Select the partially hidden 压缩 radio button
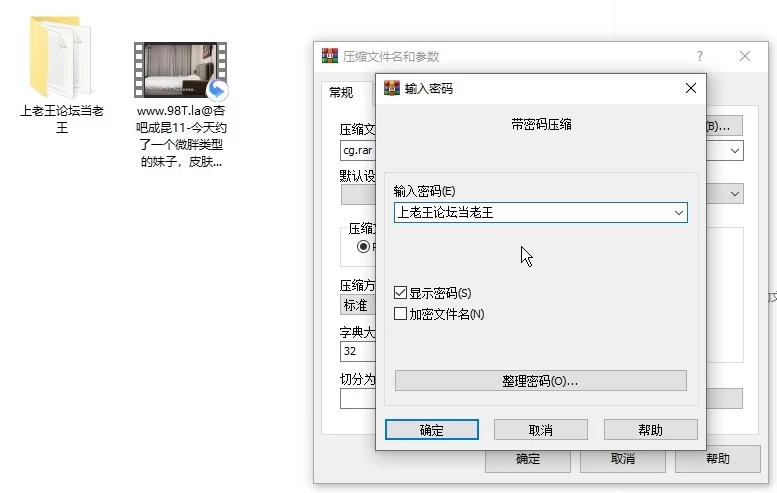This screenshot has width=777, height=493. (363, 246)
